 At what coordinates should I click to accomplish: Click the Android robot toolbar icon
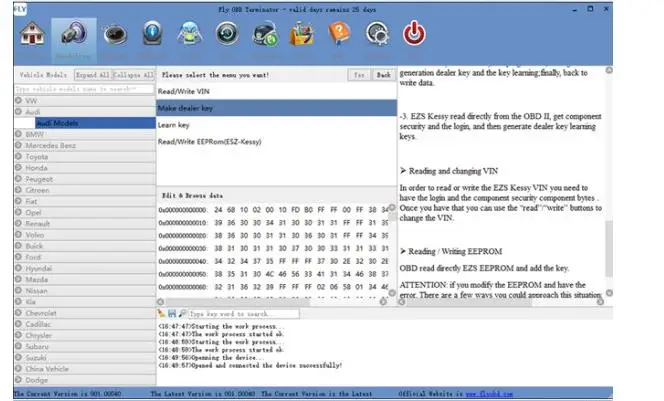click(189, 34)
